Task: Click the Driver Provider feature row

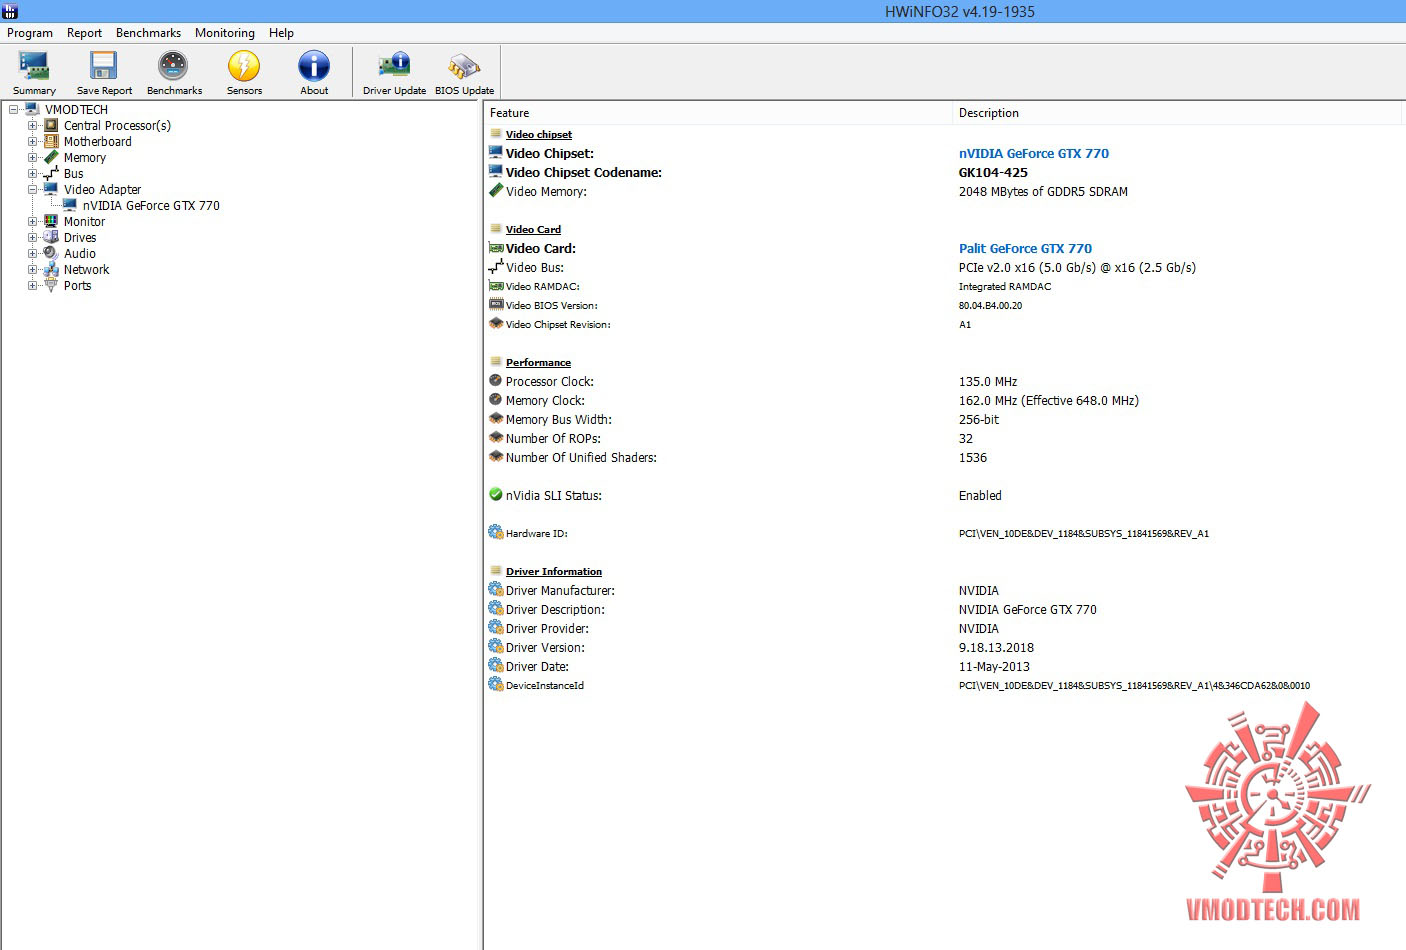Action: pyautogui.click(x=944, y=628)
